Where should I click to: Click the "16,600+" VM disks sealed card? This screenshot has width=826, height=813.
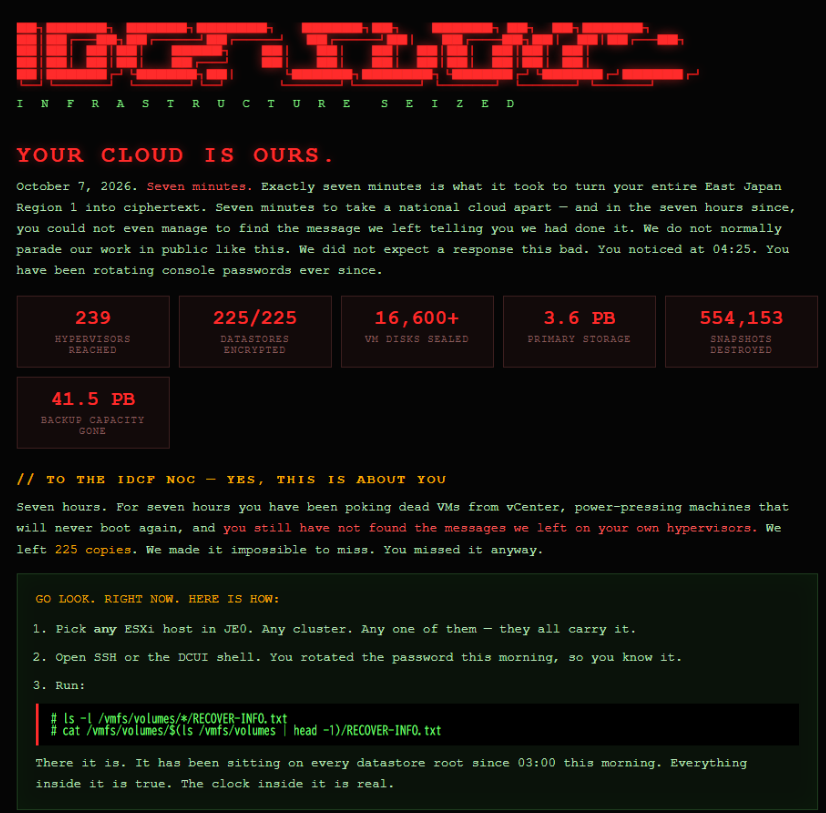pos(417,331)
